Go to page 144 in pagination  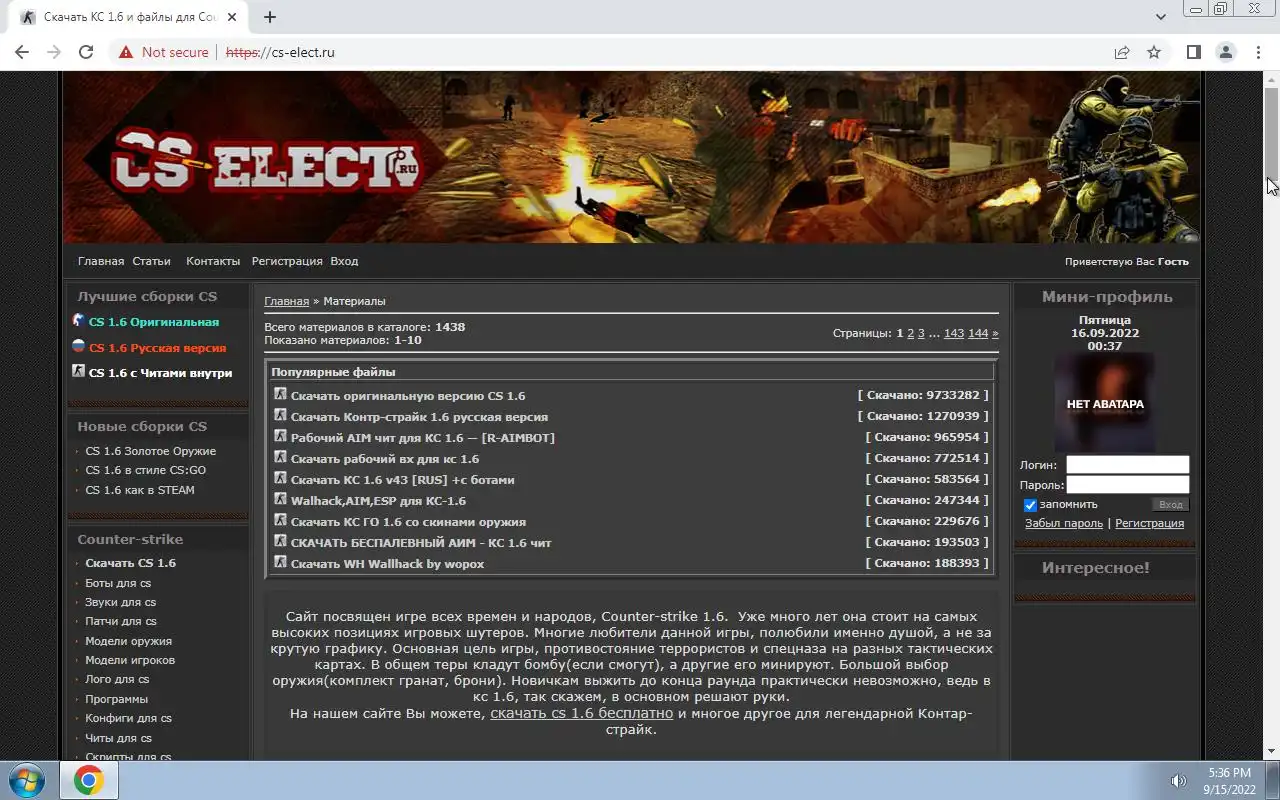978,333
